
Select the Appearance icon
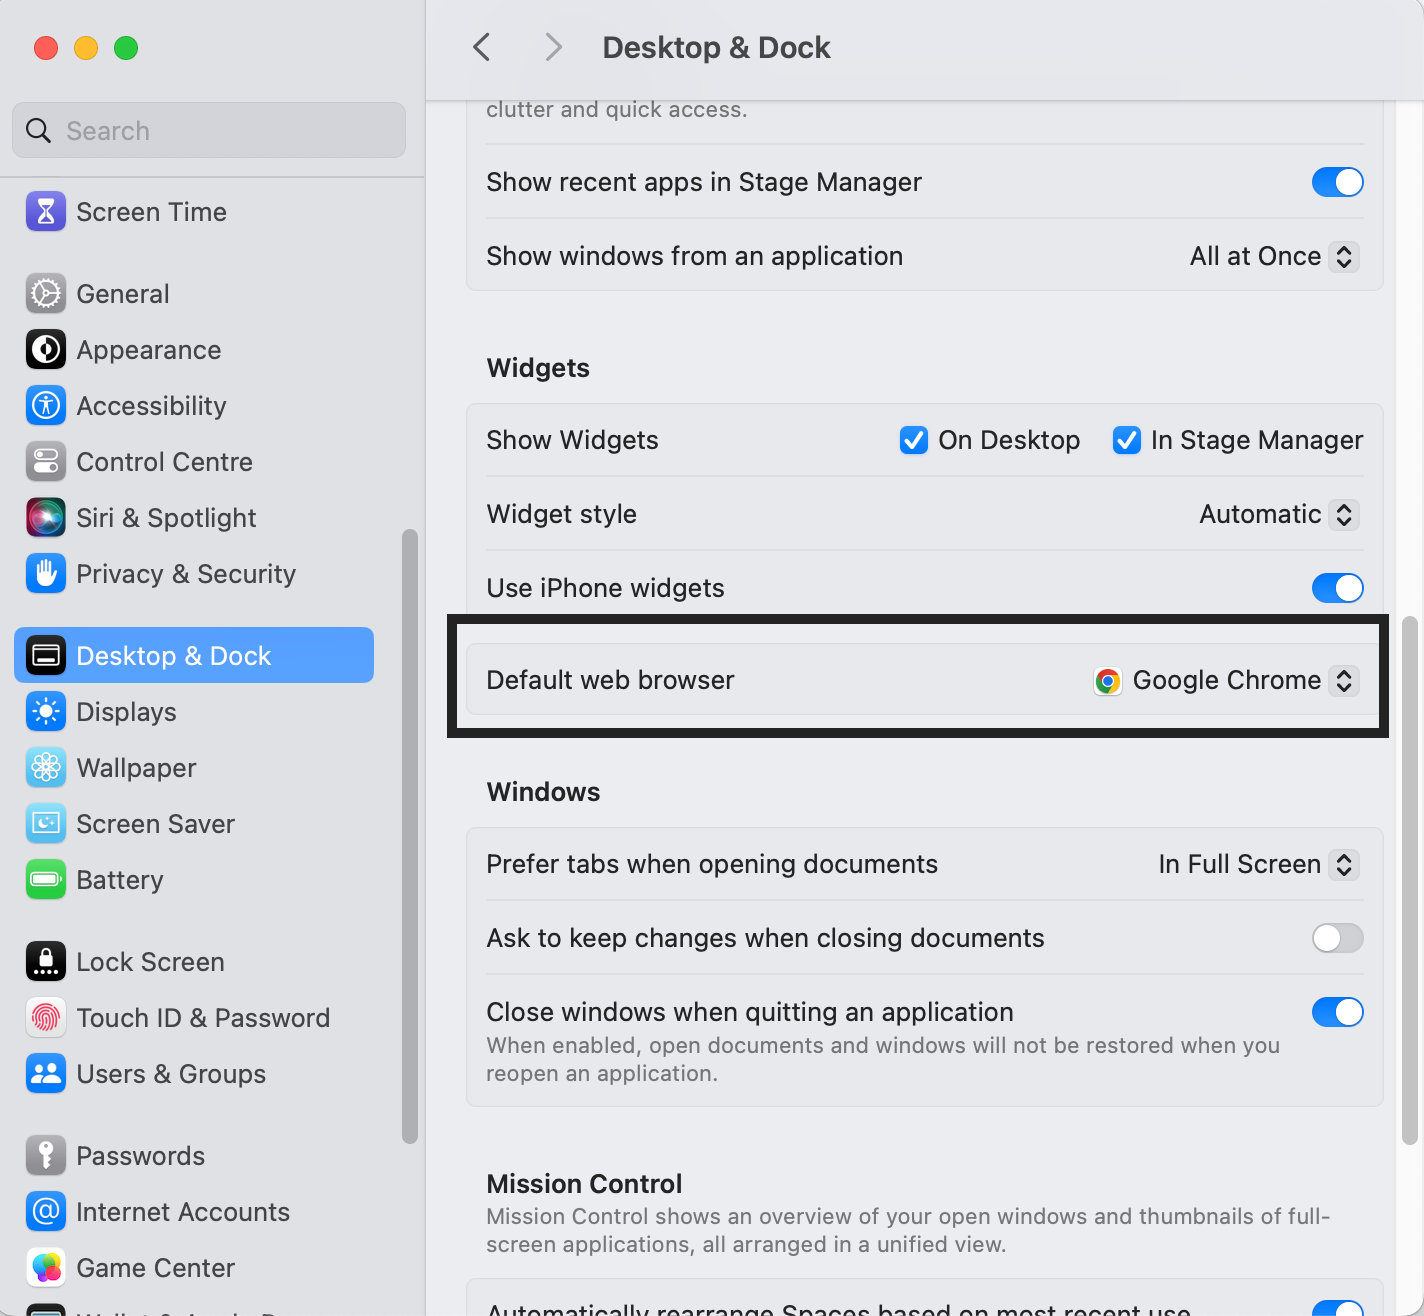[x=46, y=350]
